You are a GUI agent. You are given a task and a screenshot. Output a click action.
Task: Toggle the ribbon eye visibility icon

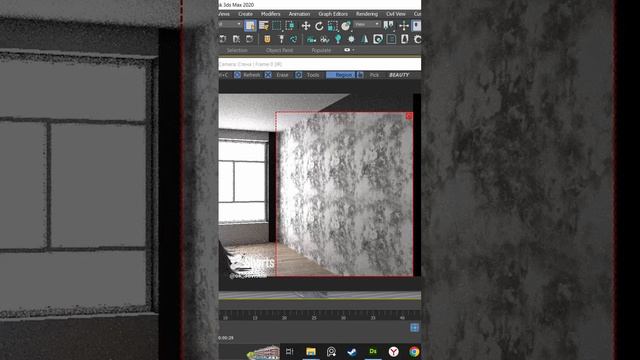(347, 50)
